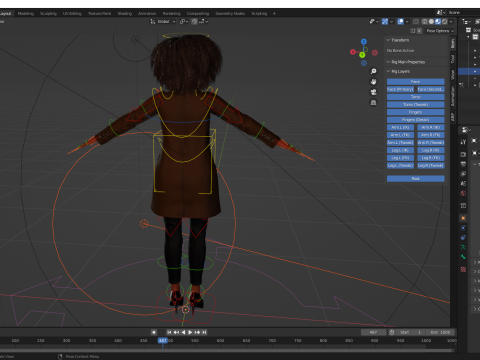
Task: Select solid viewport shading
Action: click(431, 21)
